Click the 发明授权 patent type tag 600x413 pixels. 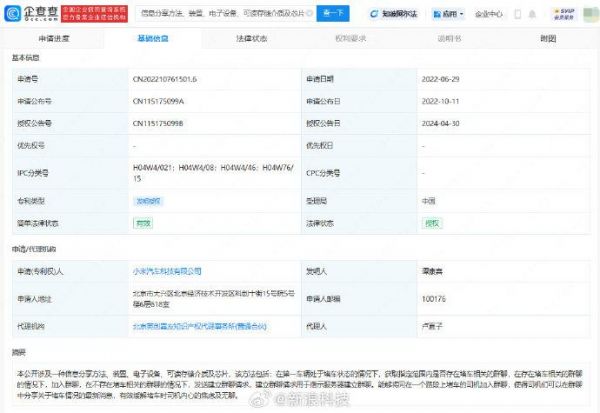(148, 200)
